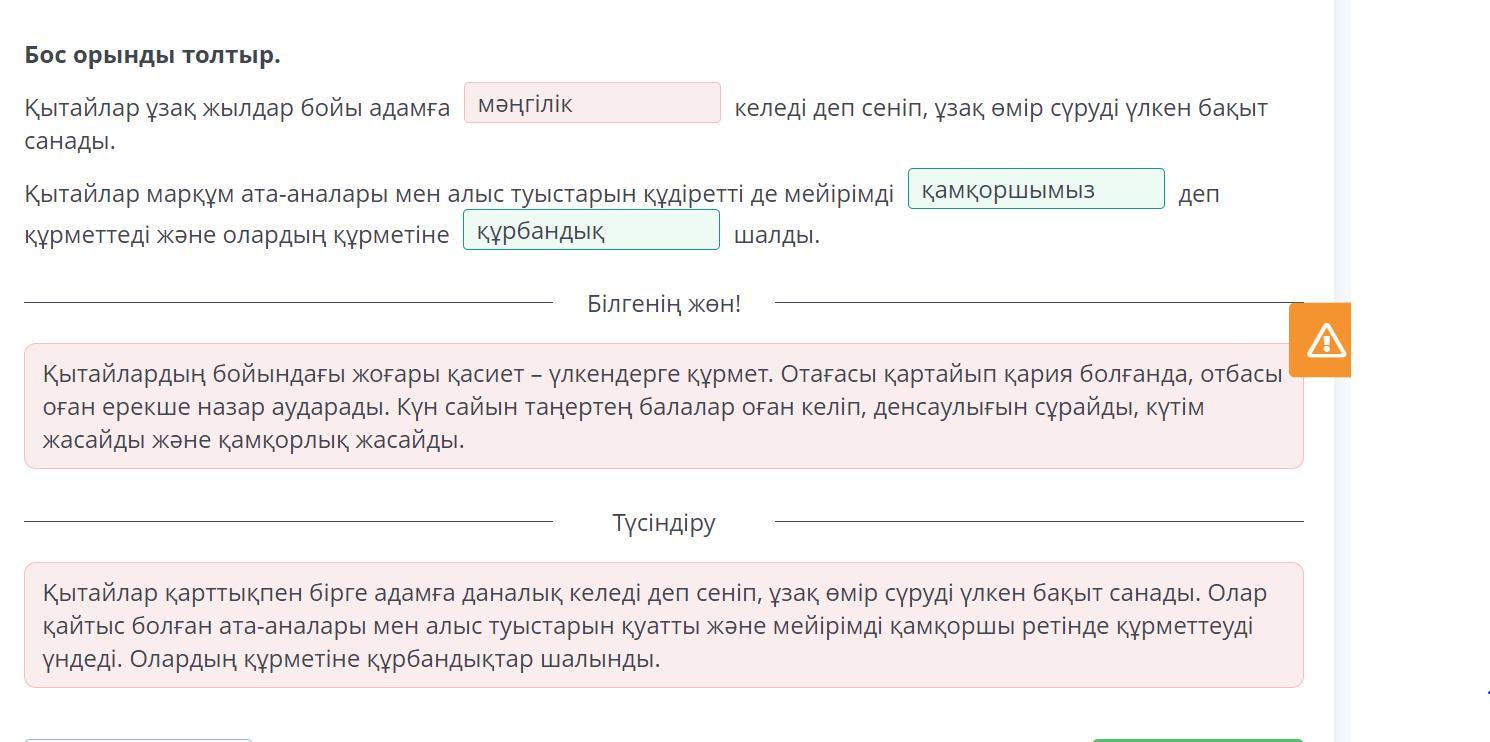
Task: Click the heading "Бос орынды толтыр."
Action: (153, 55)
